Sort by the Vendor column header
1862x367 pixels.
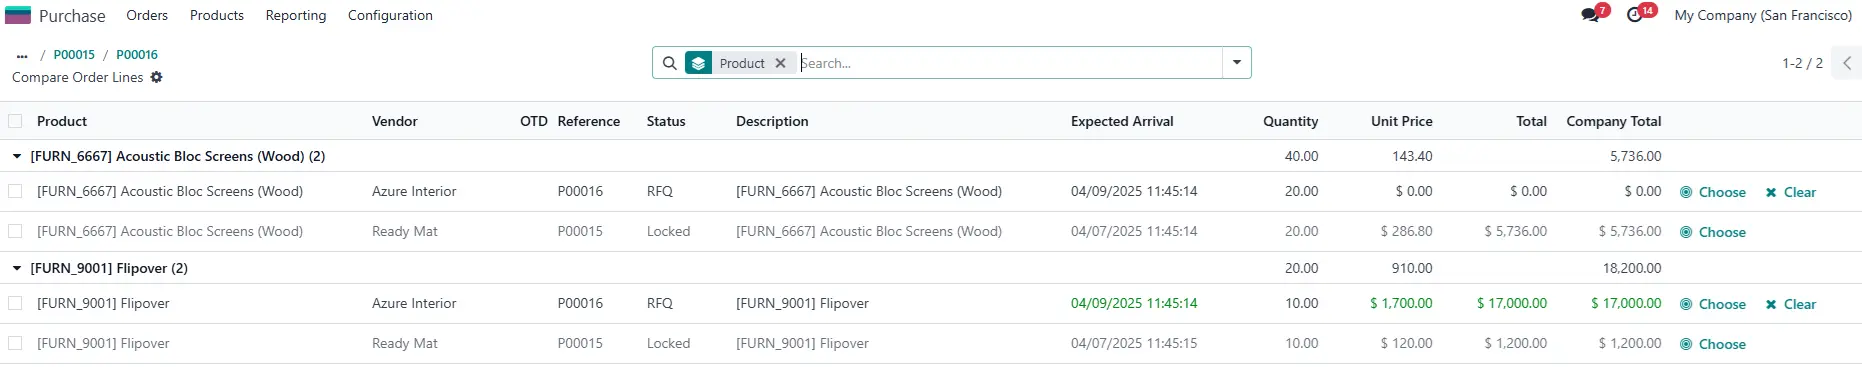point(395,121)
